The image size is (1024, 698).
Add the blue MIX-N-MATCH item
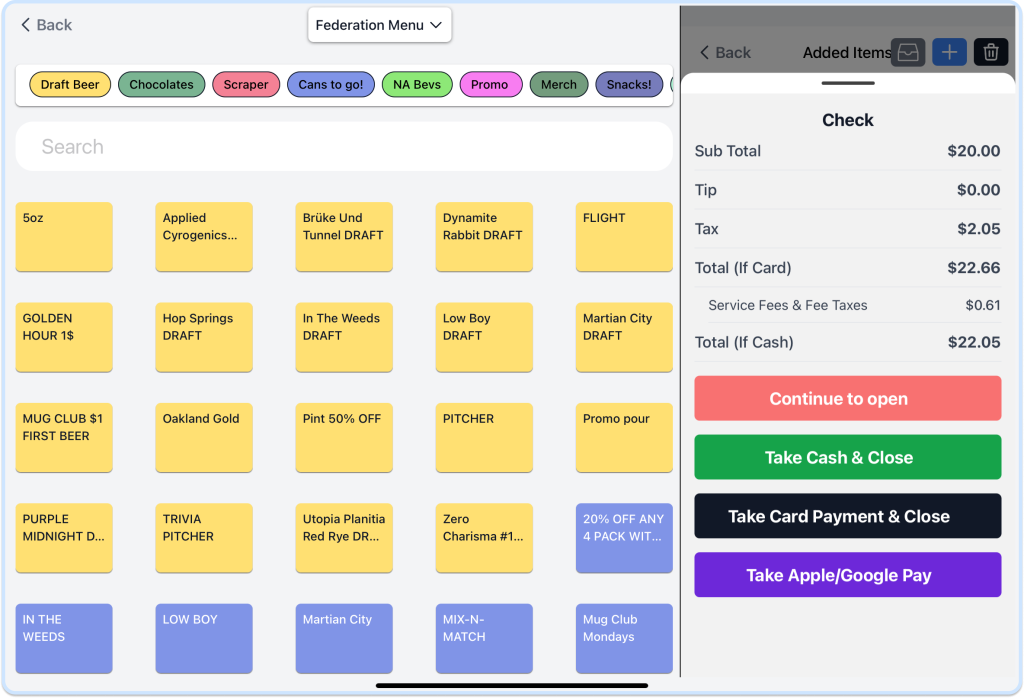tap(484, 638)
